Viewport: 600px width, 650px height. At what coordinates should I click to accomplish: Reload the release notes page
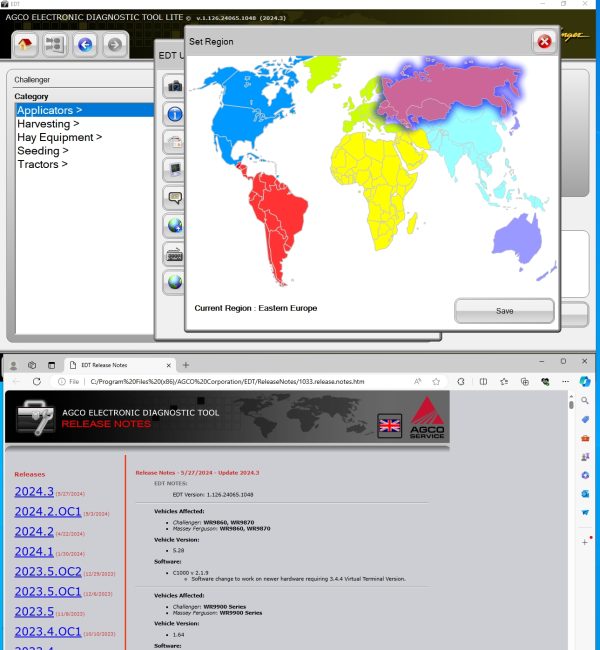click(36, 381)
